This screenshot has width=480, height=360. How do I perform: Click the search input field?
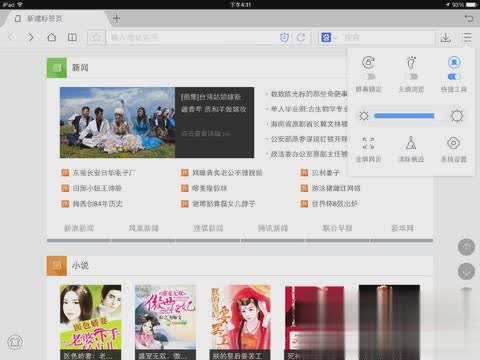tap(388, 37)
